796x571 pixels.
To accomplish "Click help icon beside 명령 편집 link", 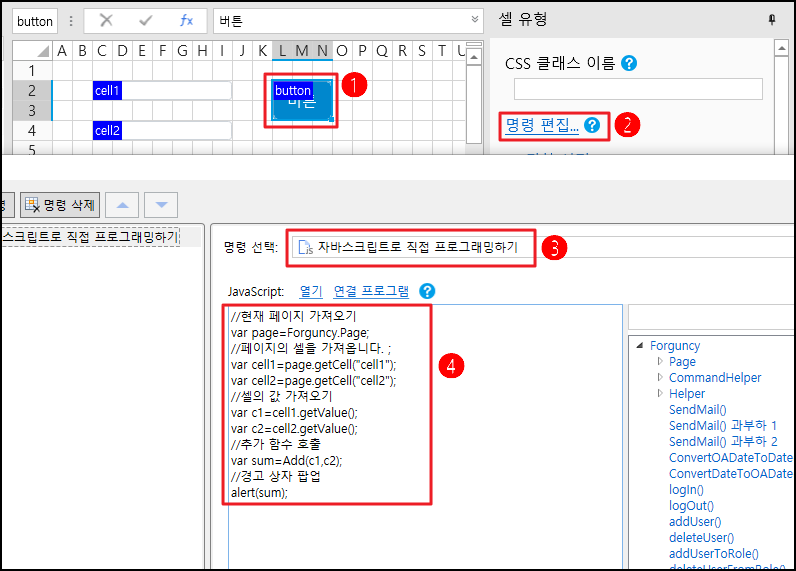I will 592,125.
